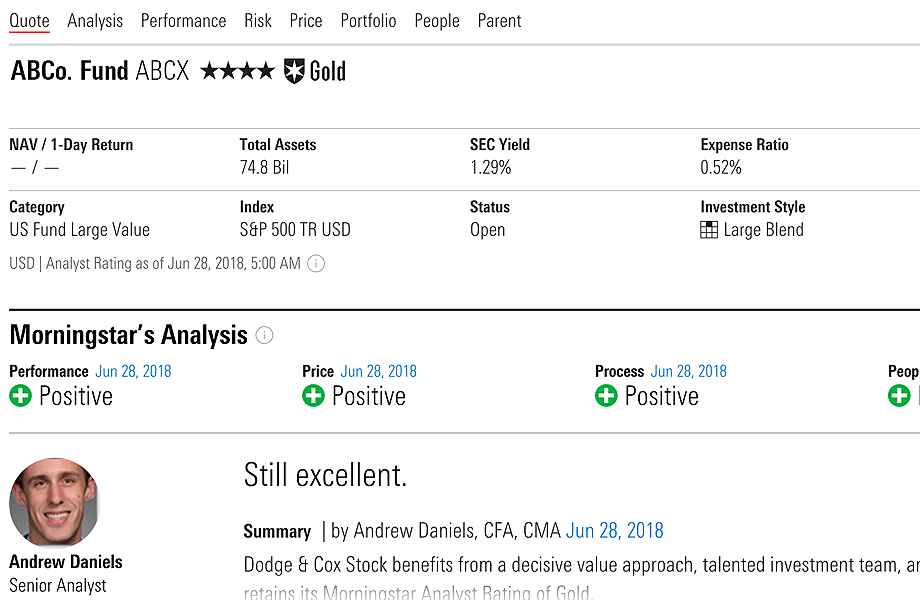
Task: Open the Quote tab
Action: 29,21
